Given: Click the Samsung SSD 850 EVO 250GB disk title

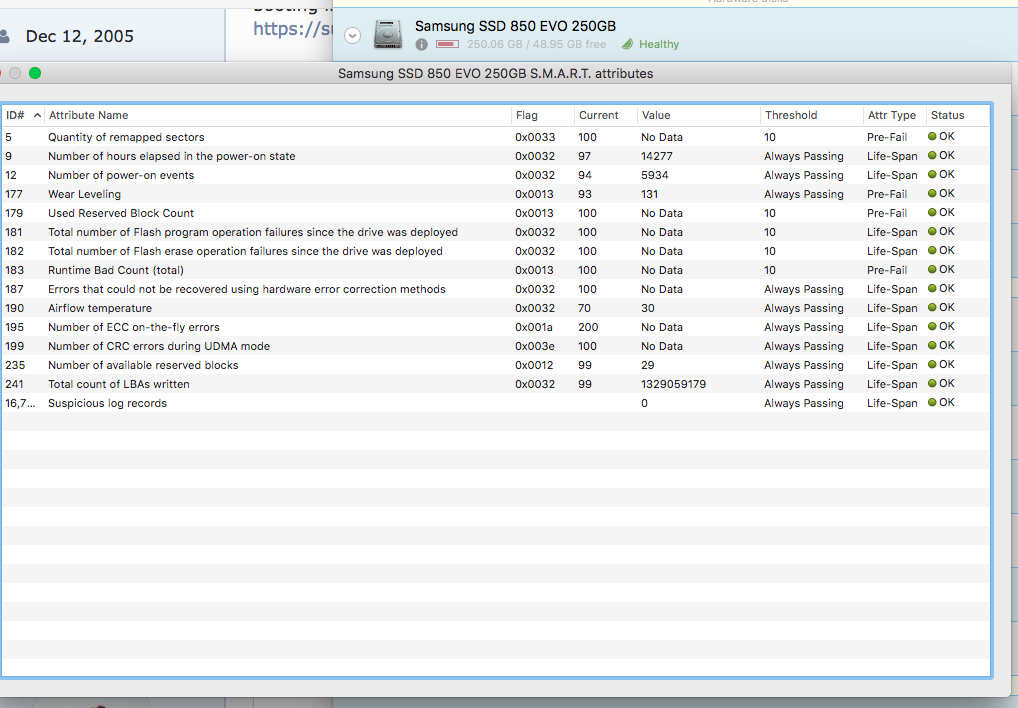Looking at the screenshot, I should tap(515, 26).
